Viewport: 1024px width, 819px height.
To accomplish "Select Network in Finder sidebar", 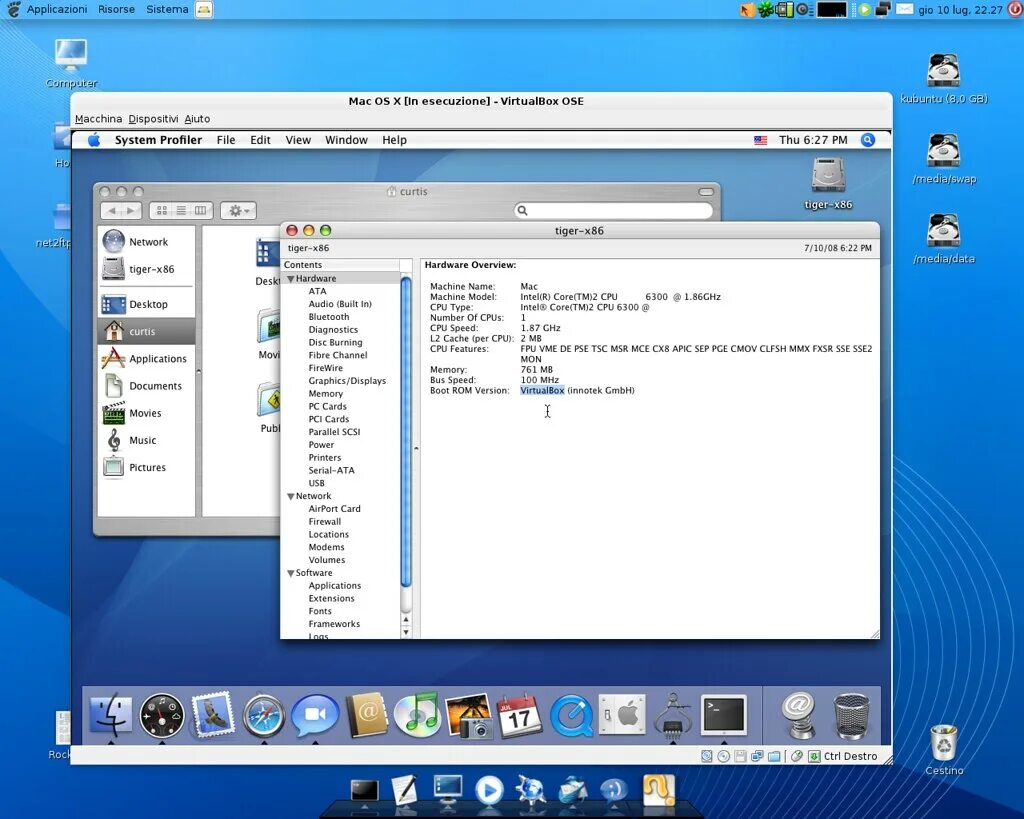I will [x=146, y=242].
